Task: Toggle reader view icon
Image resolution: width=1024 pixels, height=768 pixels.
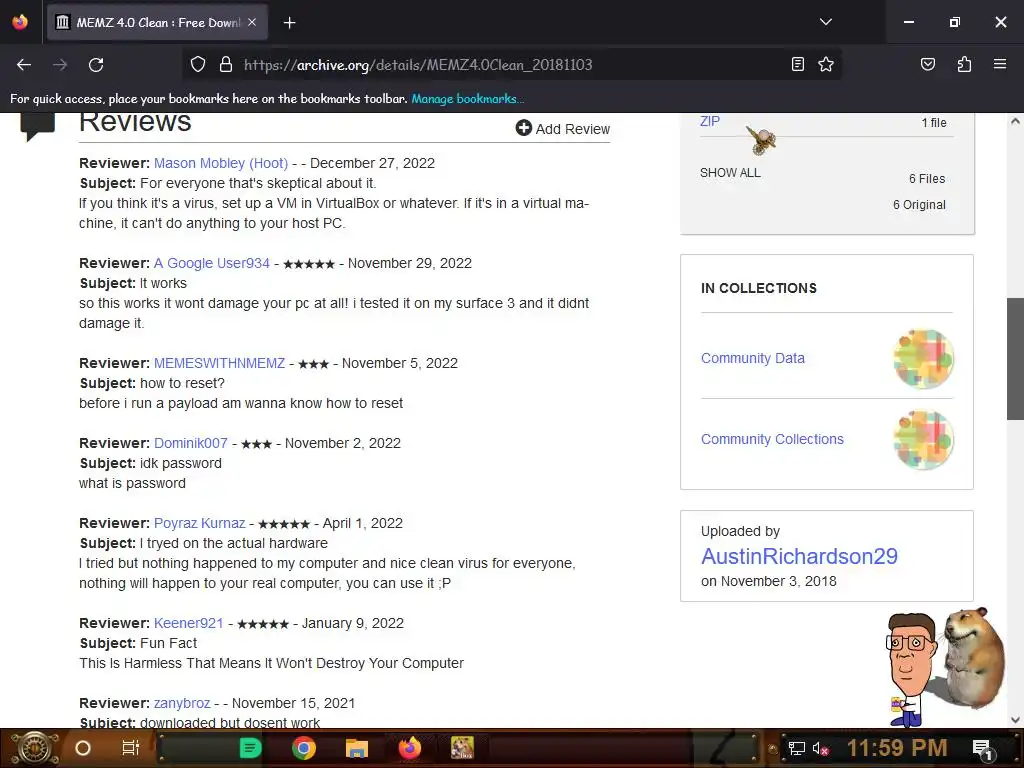Action: coord(797,65)
